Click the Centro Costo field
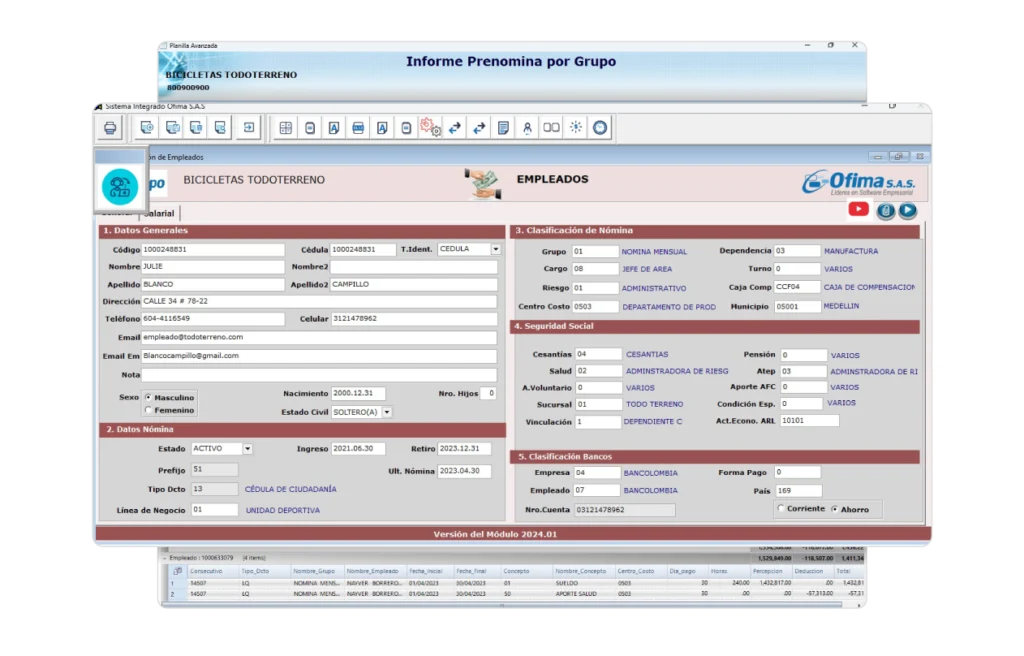 pyautogui.click(x=596, y=306)
